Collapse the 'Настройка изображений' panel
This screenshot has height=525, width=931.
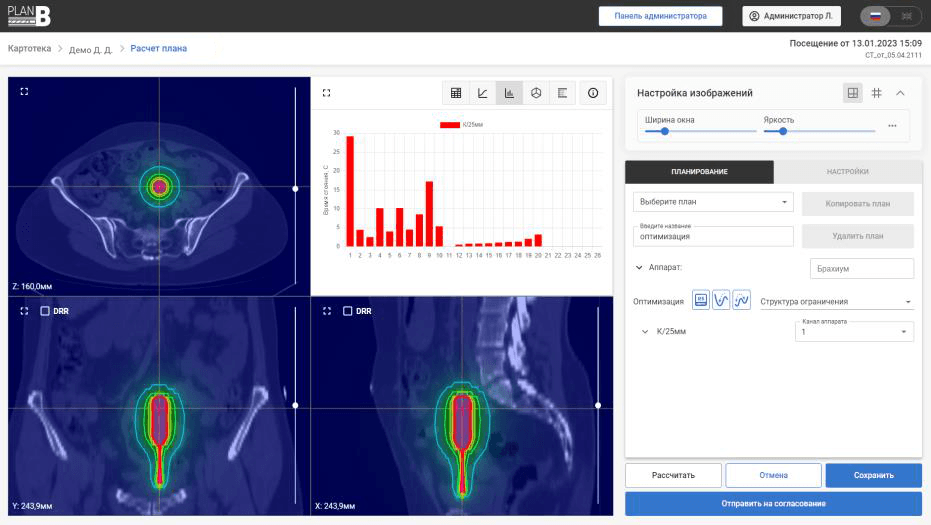[x=900, y=93]
